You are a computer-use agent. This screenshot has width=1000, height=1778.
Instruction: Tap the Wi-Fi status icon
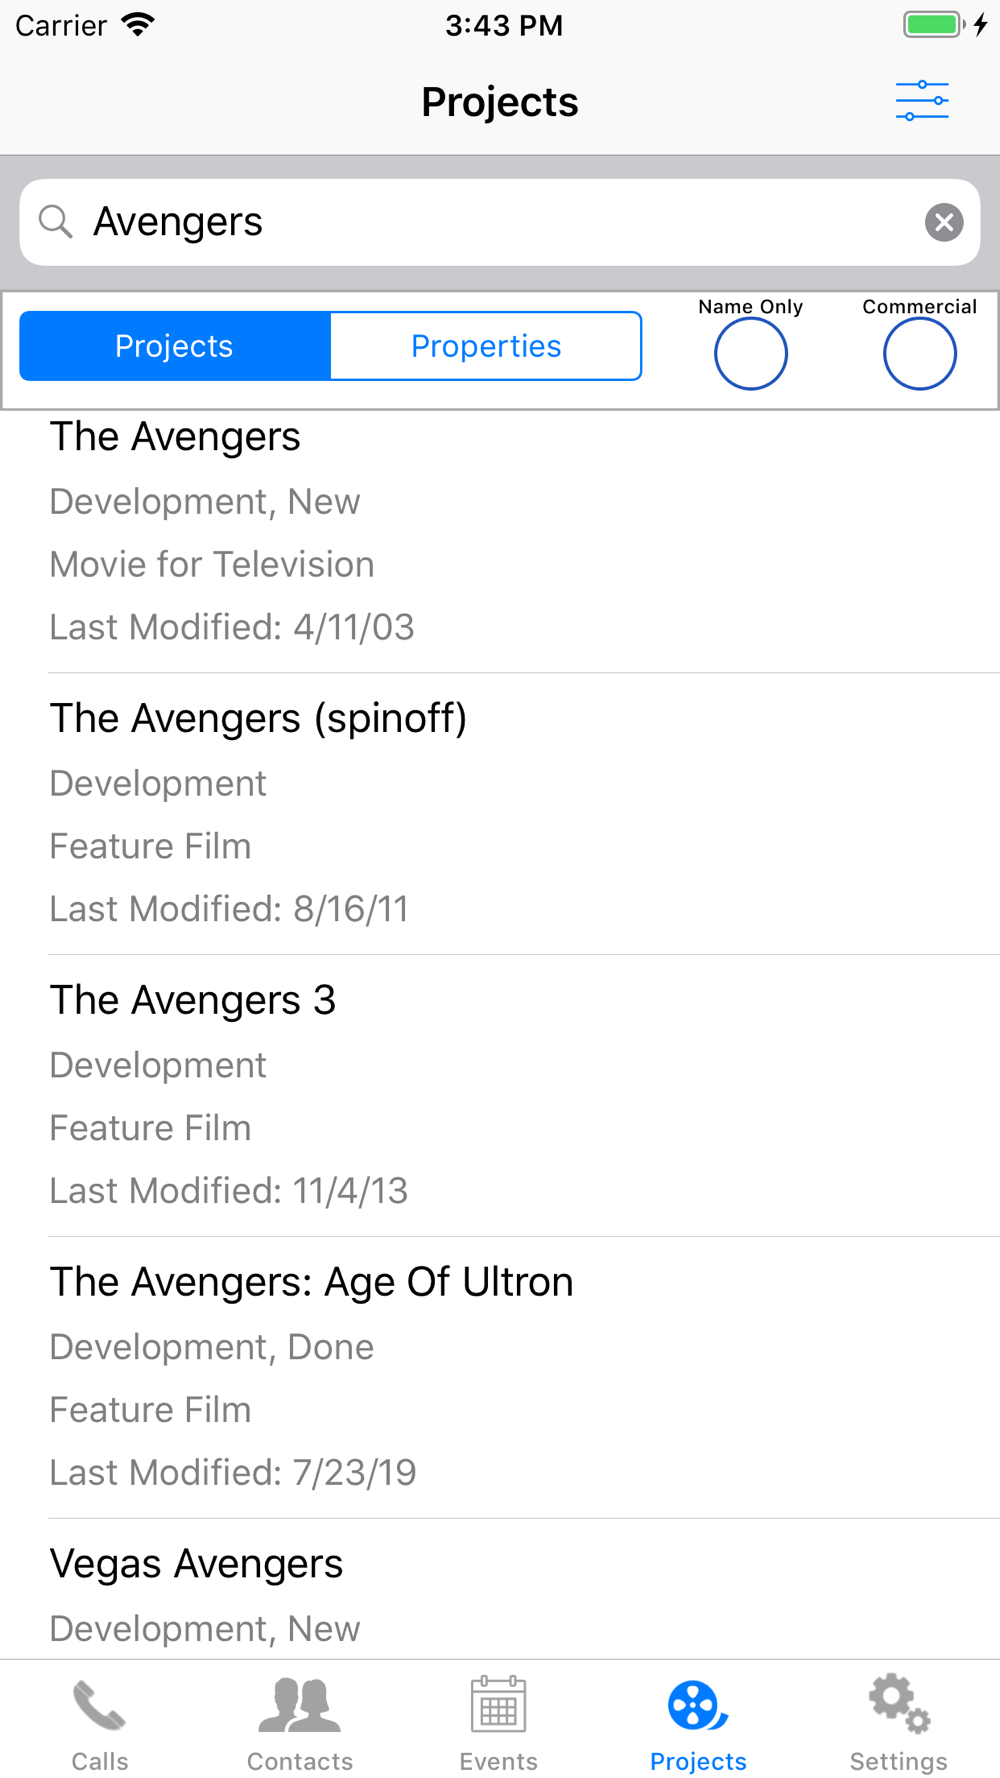click(x=138, y=25)
